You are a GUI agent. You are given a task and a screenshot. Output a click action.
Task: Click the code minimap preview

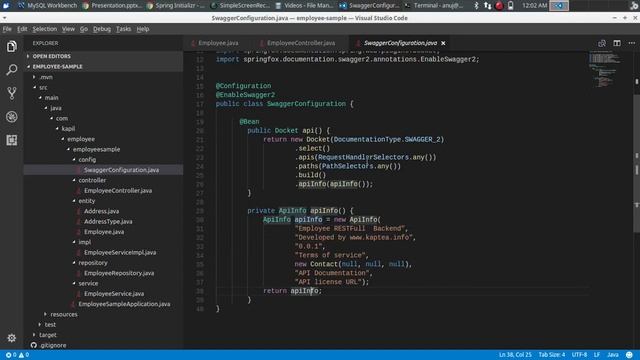click(x=606, y=69)
